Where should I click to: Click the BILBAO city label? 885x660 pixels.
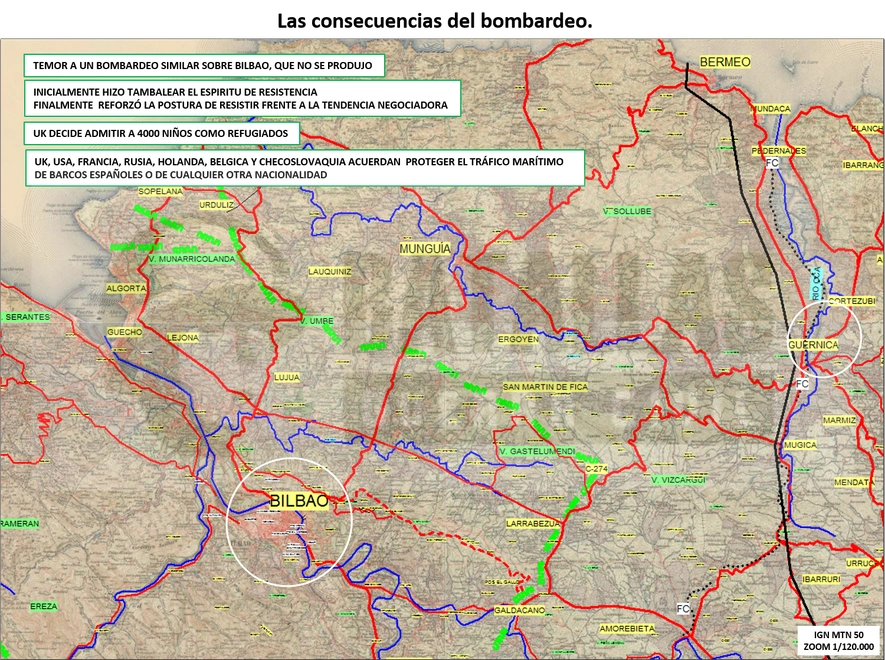(299, 501)
